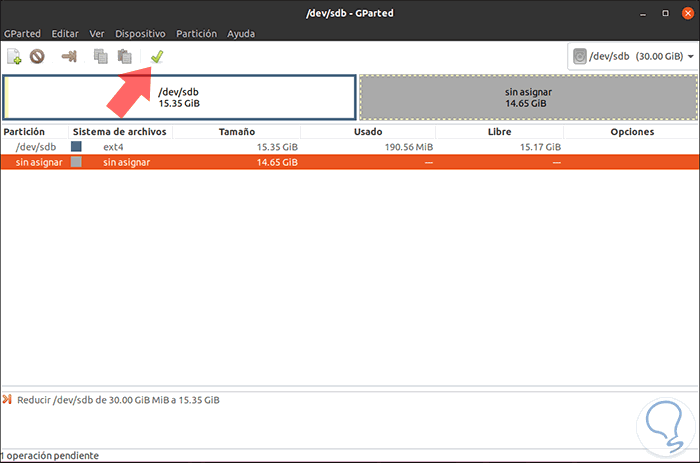Click the Copy partition toolbar icon
Screen dimensions: 700x463
tap(100, 57)
